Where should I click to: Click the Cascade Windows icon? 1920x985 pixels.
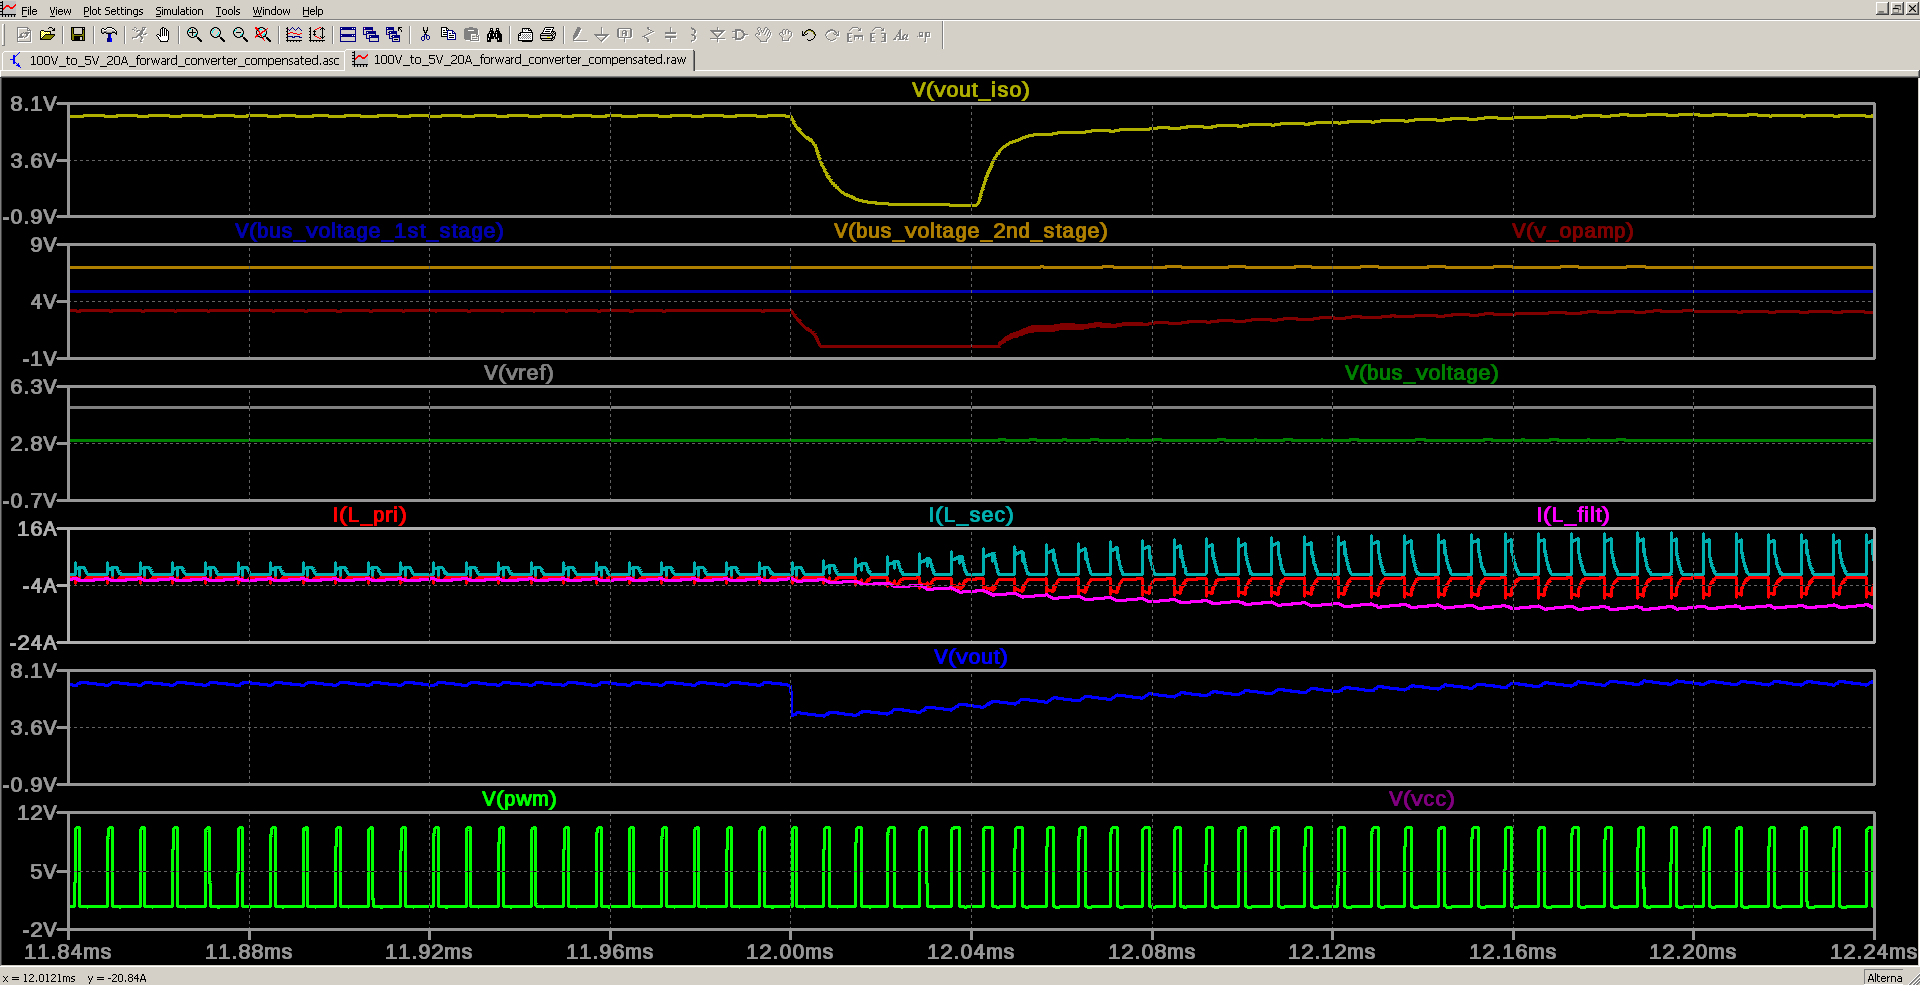pyautogui.click(x=371, y=35)
